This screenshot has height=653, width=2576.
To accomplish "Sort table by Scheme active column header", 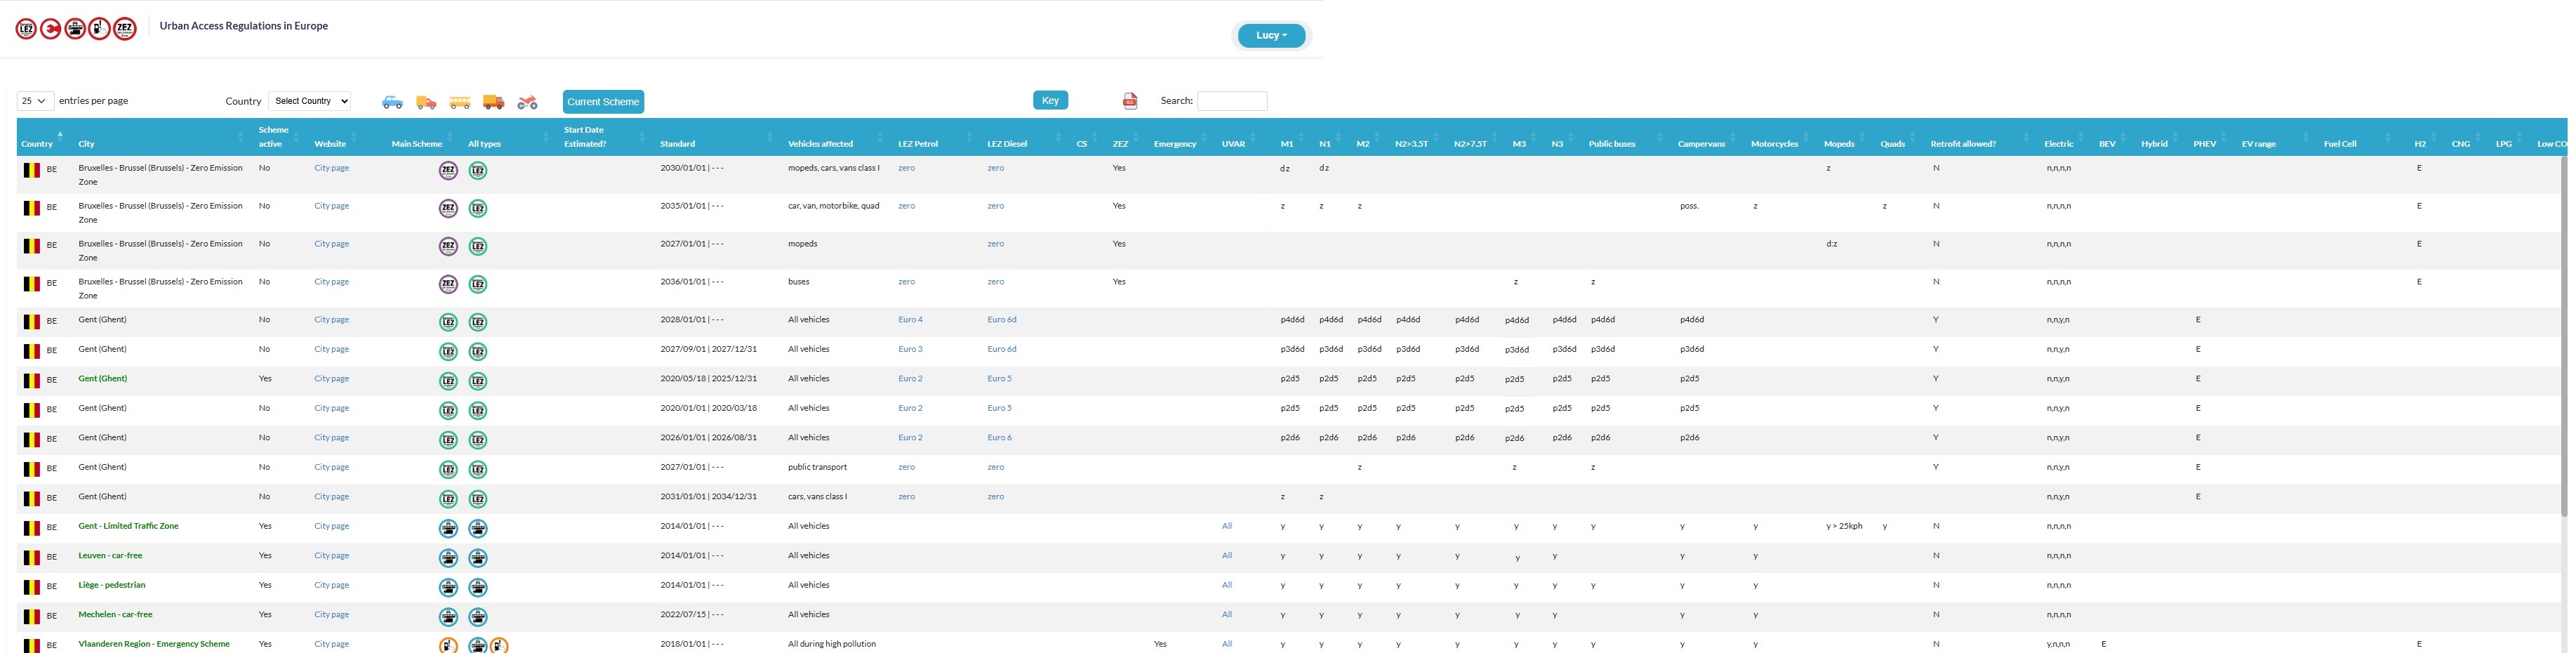I will (x=273, y=137).
